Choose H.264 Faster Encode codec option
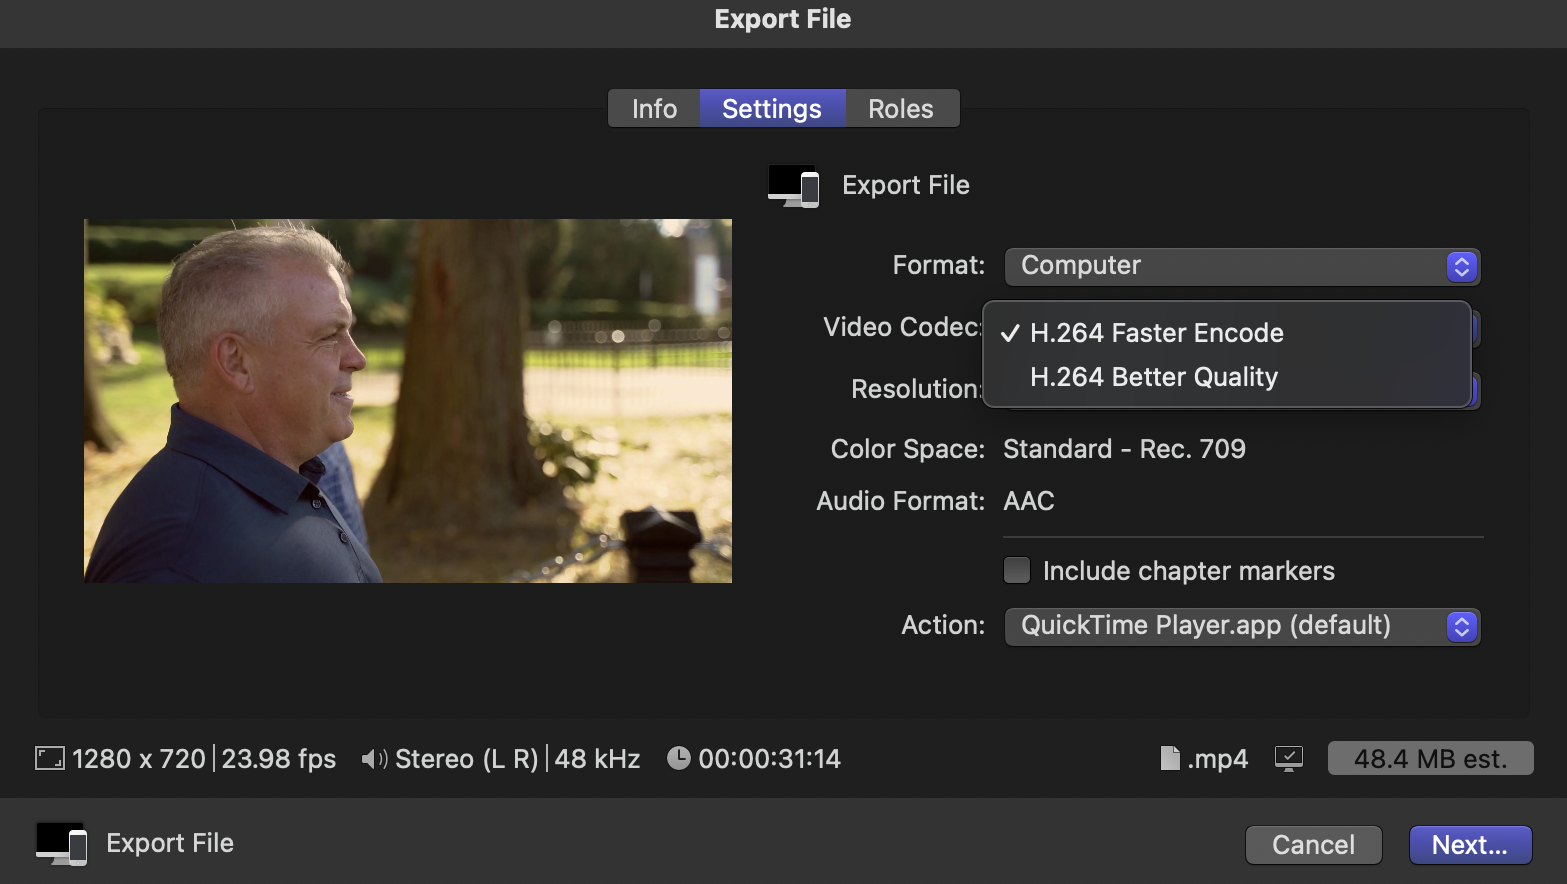Viewport: 1567px width, 884px height. [x=1227, y=333]
